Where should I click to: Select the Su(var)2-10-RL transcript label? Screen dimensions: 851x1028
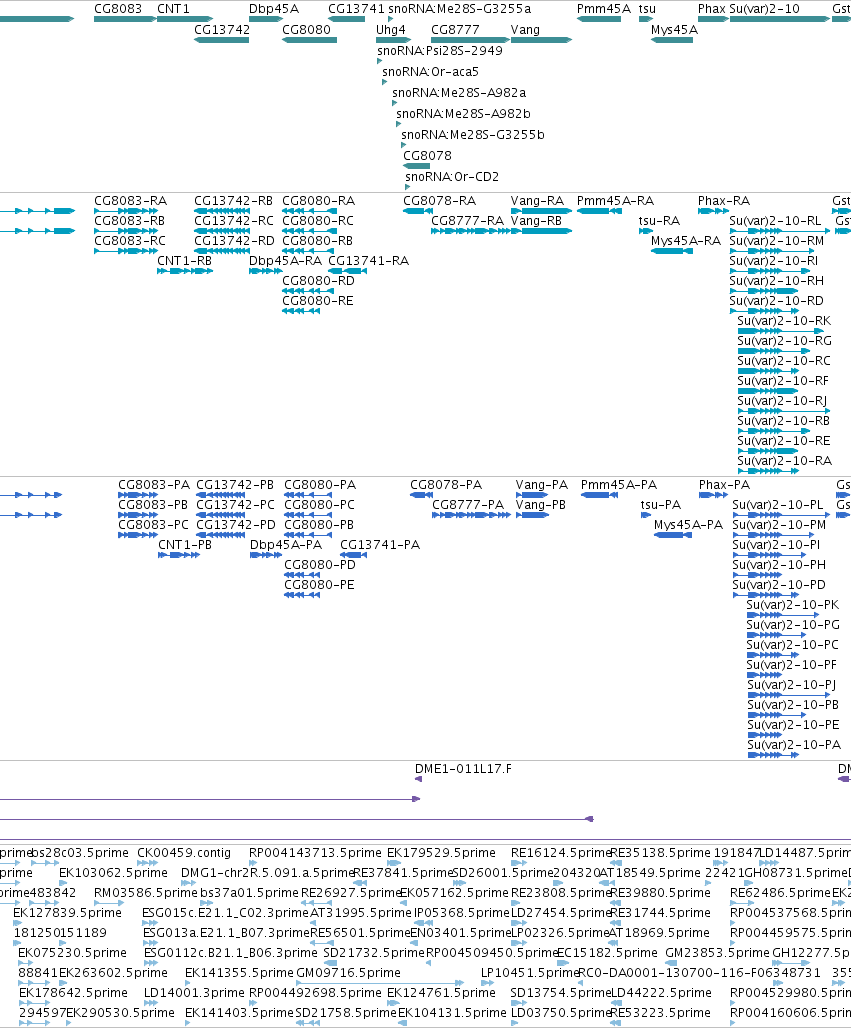pyautogui.click(x=775, y=221)
